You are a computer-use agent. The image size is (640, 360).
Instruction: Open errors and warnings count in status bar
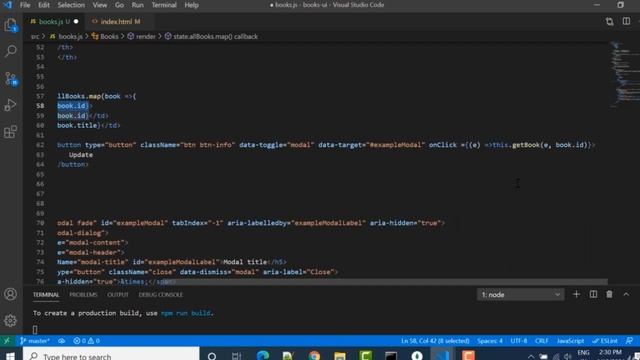click(x=86, y=341)
